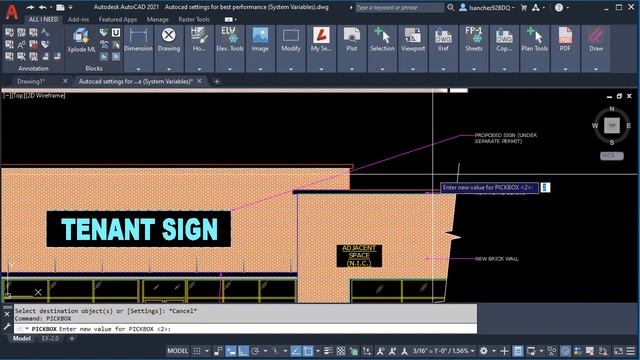Add a new drawing tab with plus button
640x360 pixels.
coord(216,82)
